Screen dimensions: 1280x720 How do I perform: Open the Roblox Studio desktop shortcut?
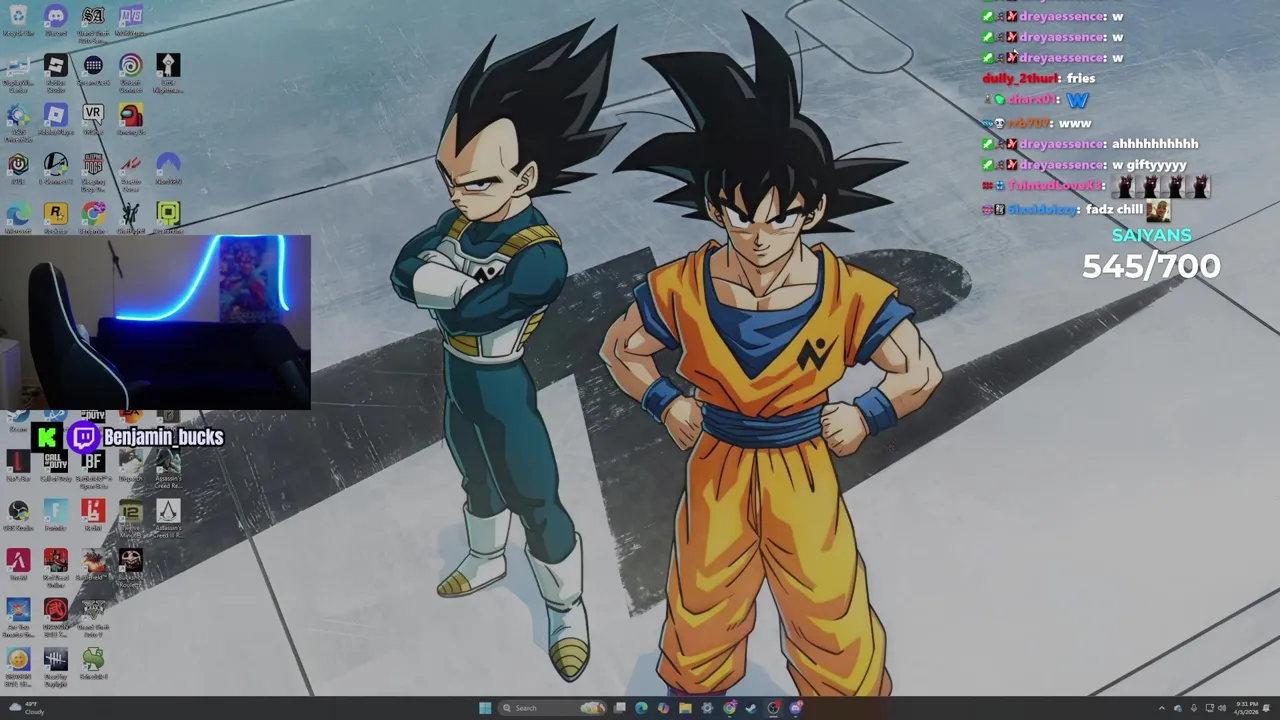[55, 72]
